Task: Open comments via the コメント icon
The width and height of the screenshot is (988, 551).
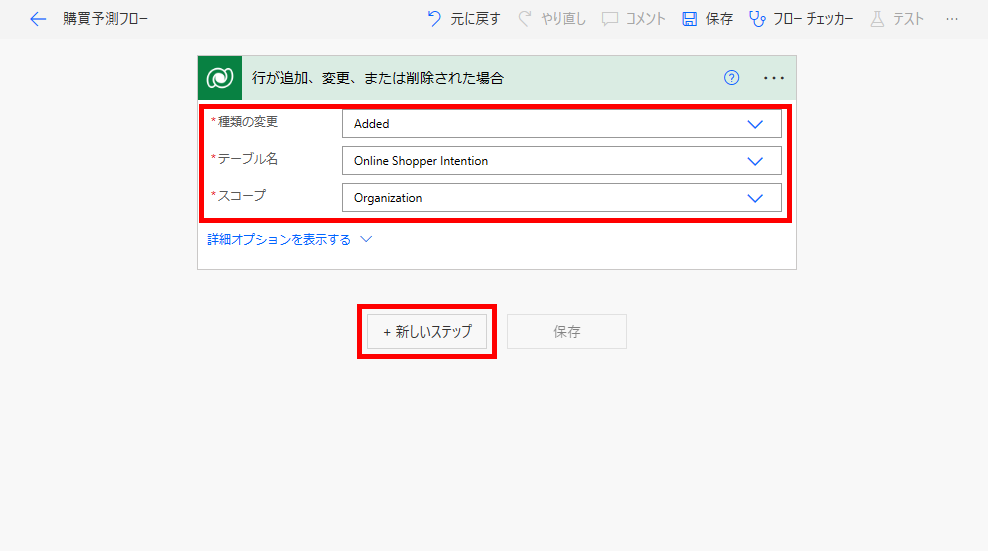Action: point(609,19)
